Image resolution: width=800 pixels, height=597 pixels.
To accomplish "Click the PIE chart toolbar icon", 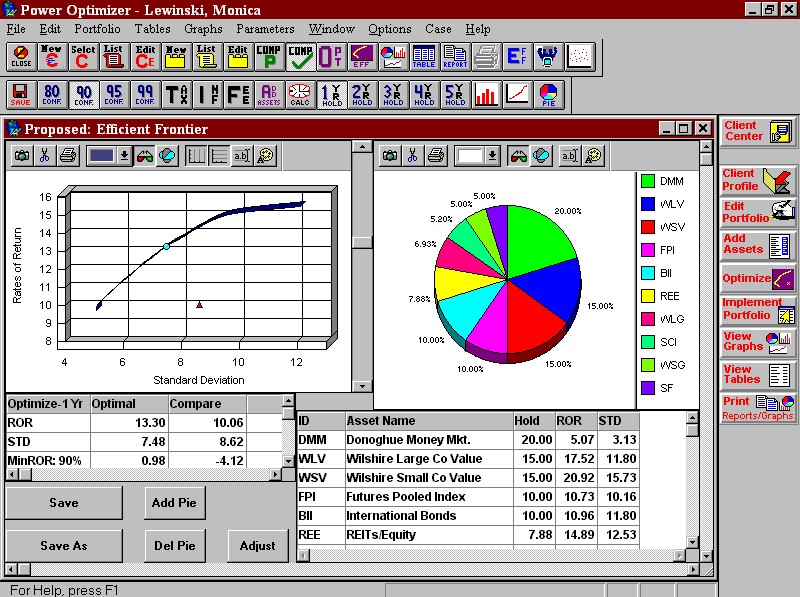I will 549,95.
